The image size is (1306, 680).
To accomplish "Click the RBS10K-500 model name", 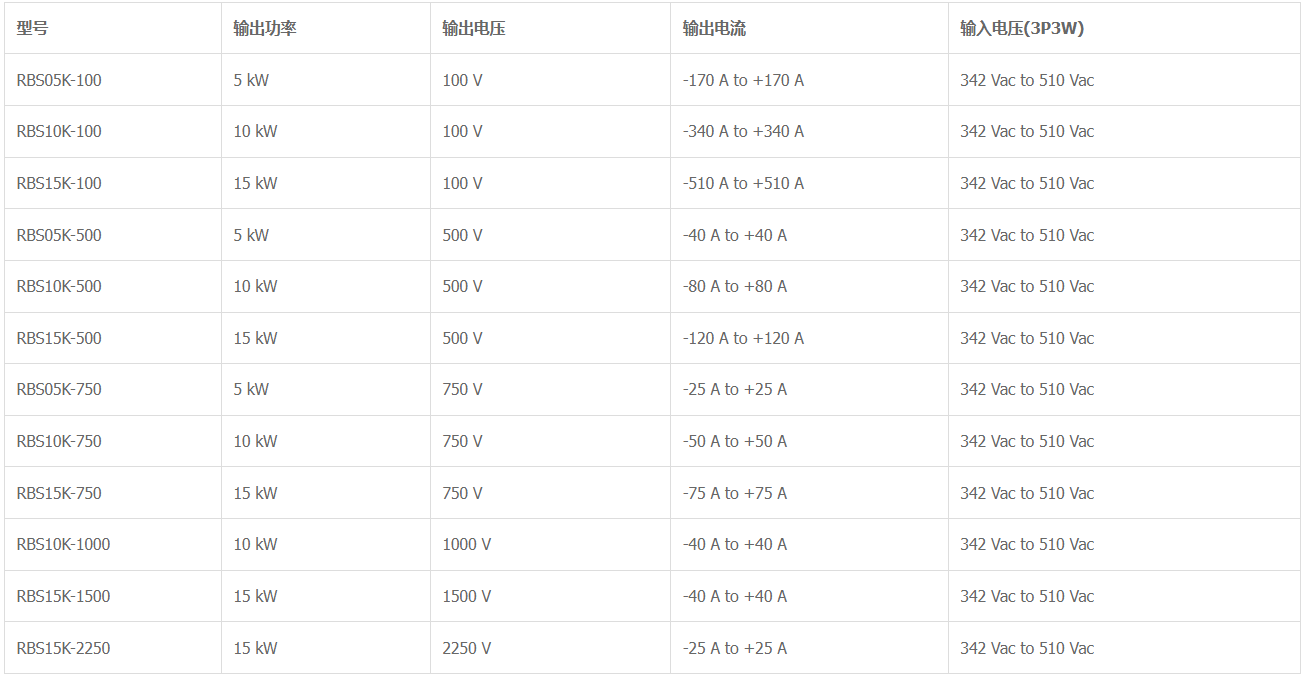I will click(x=59, y=286).
